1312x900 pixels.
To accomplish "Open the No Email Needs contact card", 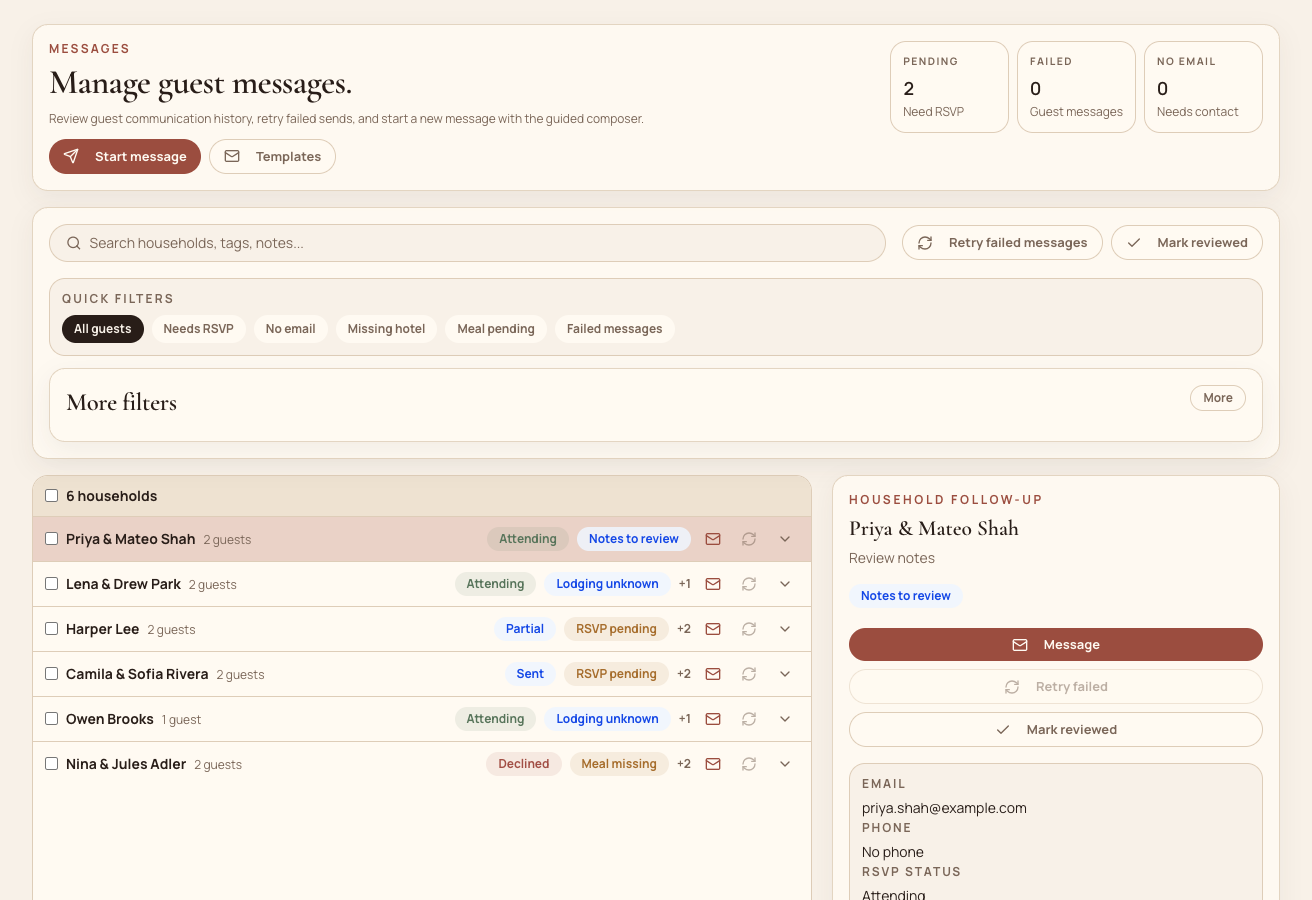I will pyautogui.click(x=1203, y=87).
